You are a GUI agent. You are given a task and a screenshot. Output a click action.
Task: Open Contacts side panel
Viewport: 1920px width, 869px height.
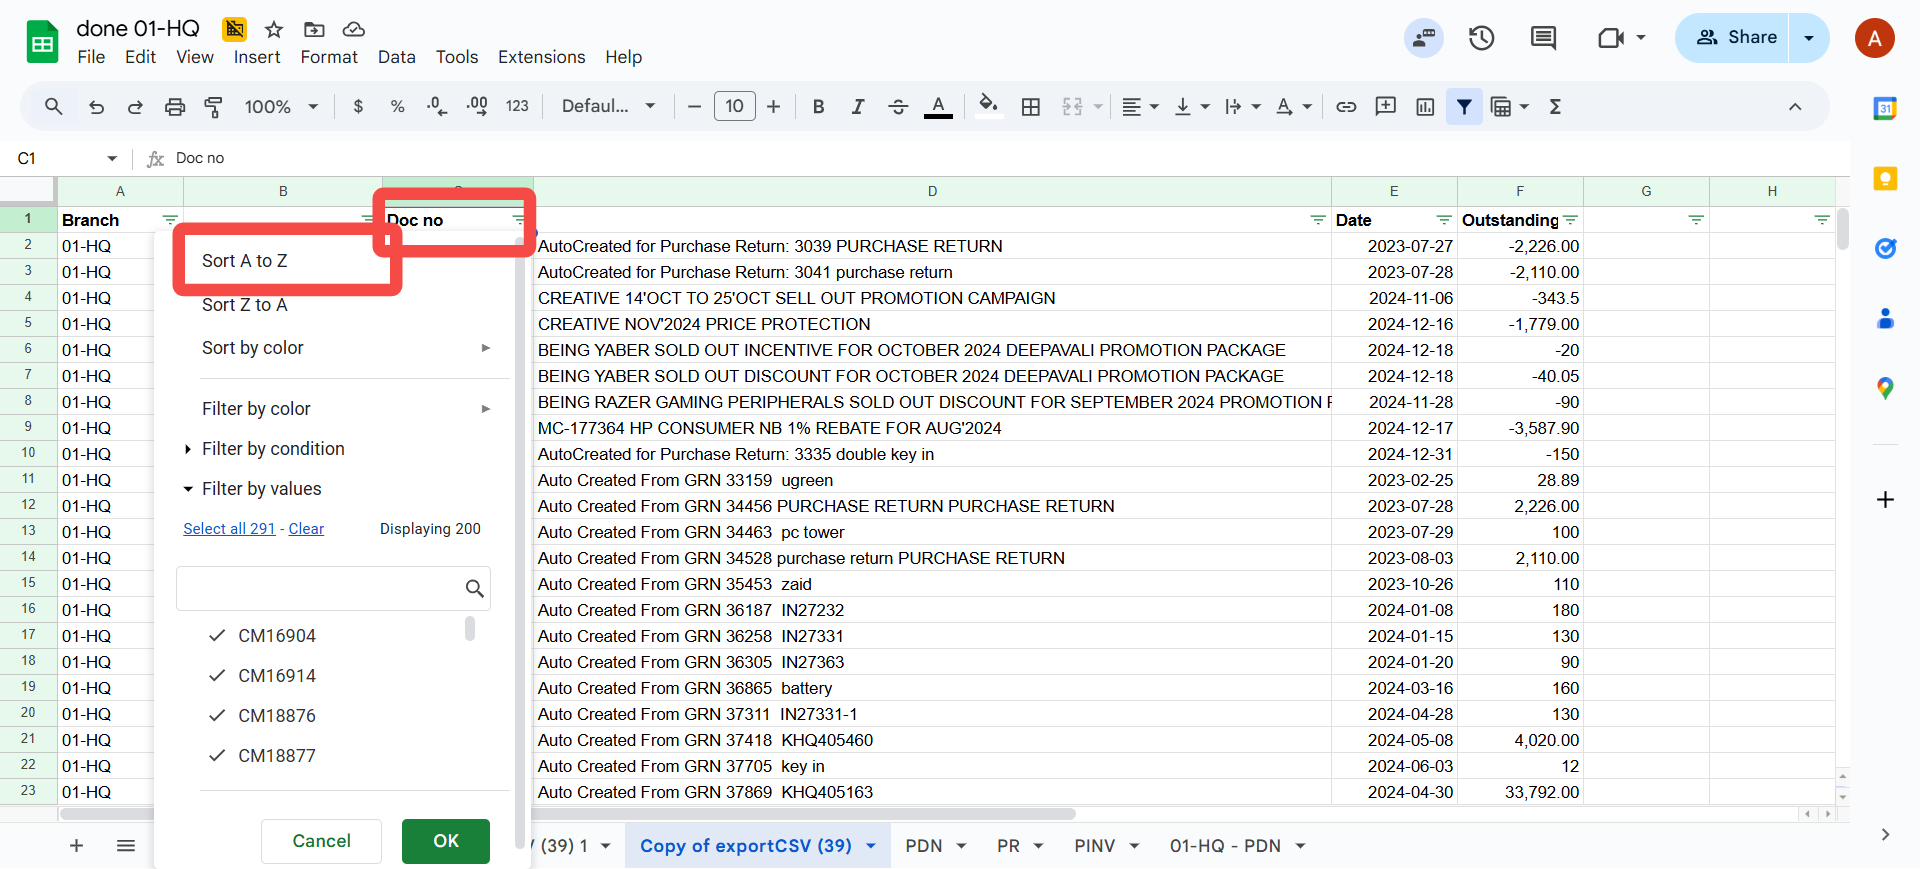click(1885, 318)
